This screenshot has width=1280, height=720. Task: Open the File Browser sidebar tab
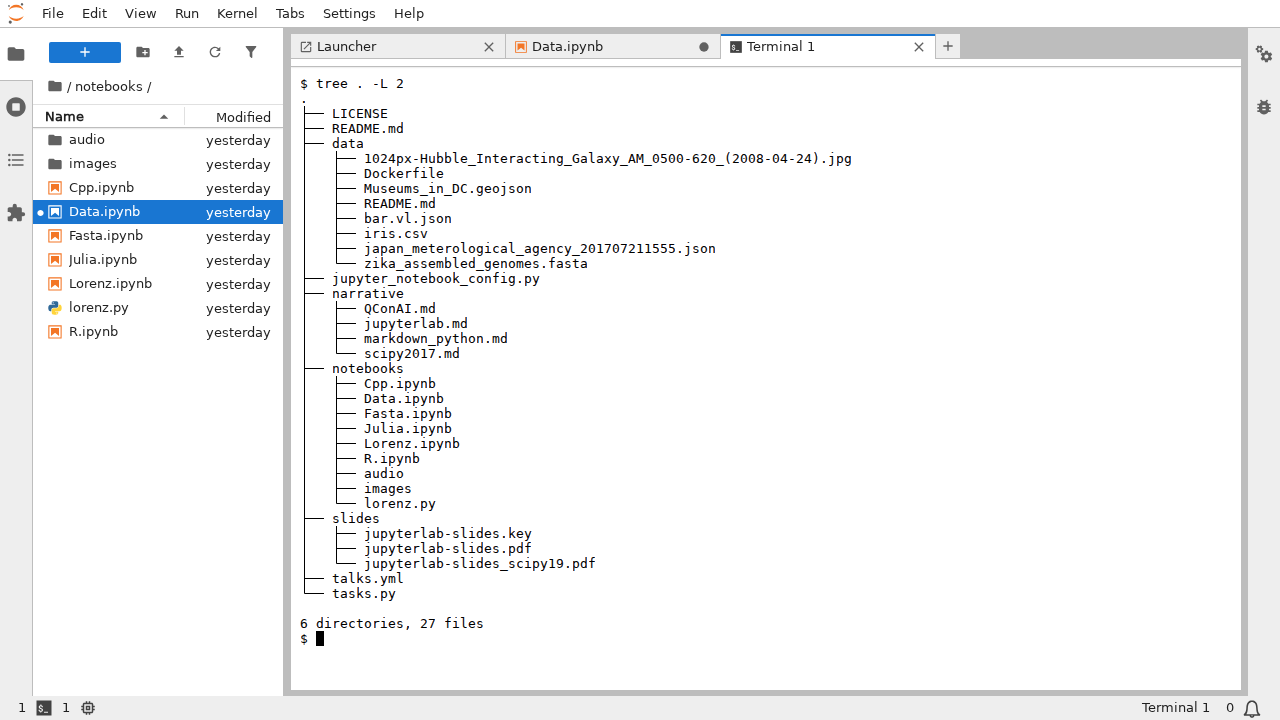click(16, 54)
